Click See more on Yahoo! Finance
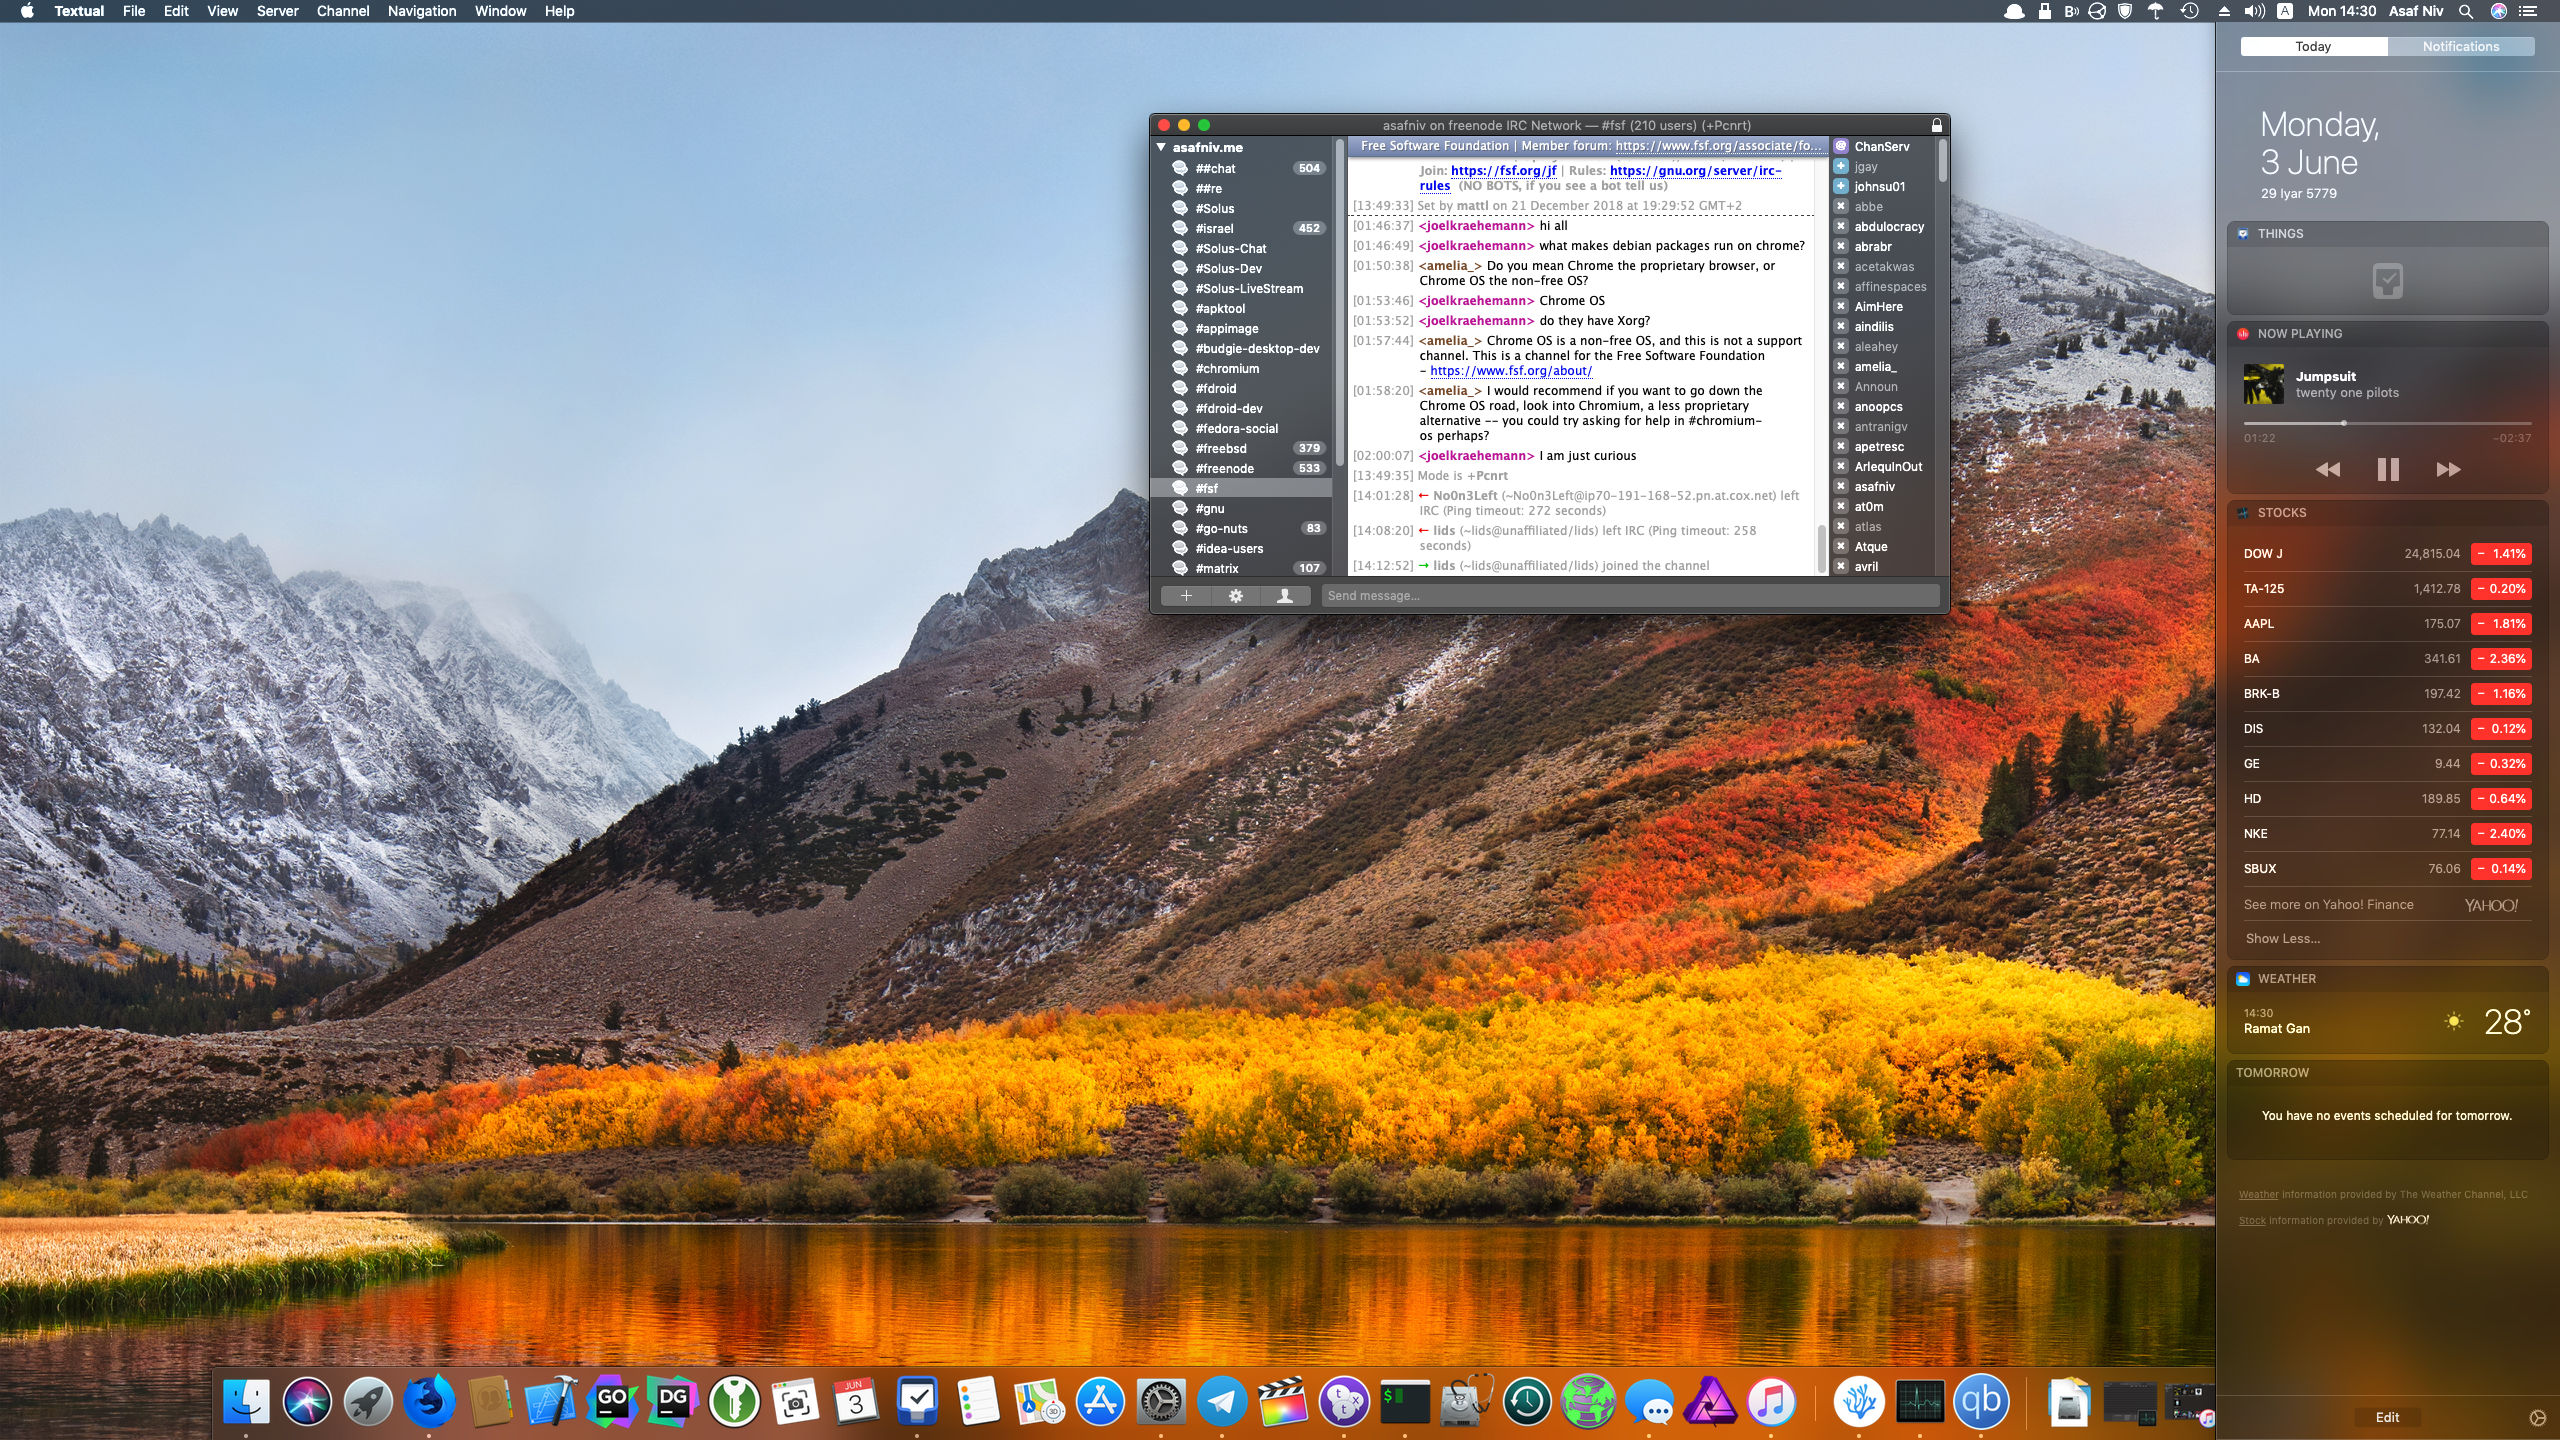The width and height of the screenshot is (2560, 1440). tap(2328, 905)
